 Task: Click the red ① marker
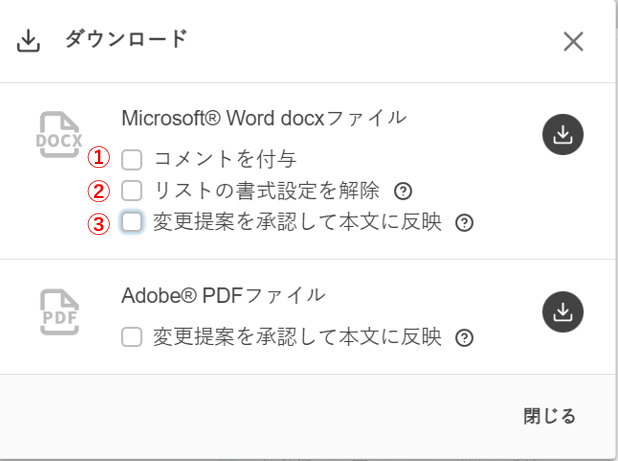[x=98, y=158]
